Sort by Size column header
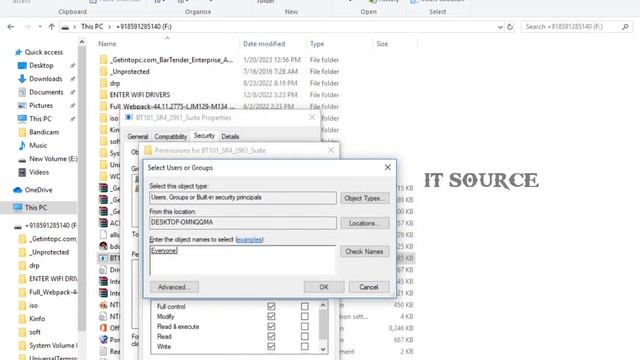 382,44
